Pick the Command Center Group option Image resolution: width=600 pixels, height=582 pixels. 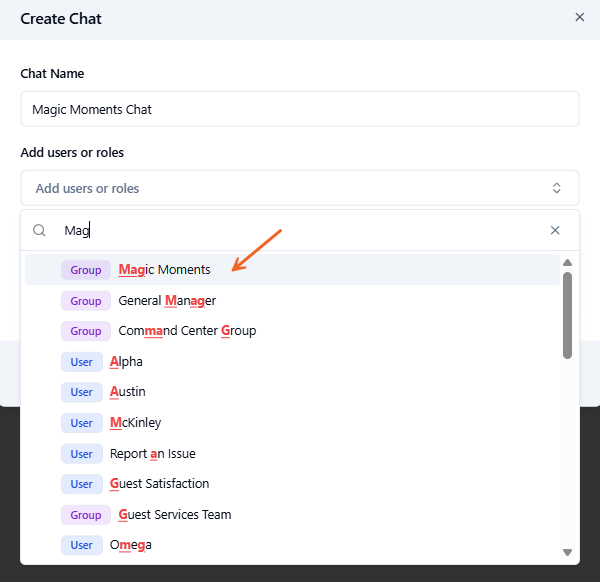point(187,331)
